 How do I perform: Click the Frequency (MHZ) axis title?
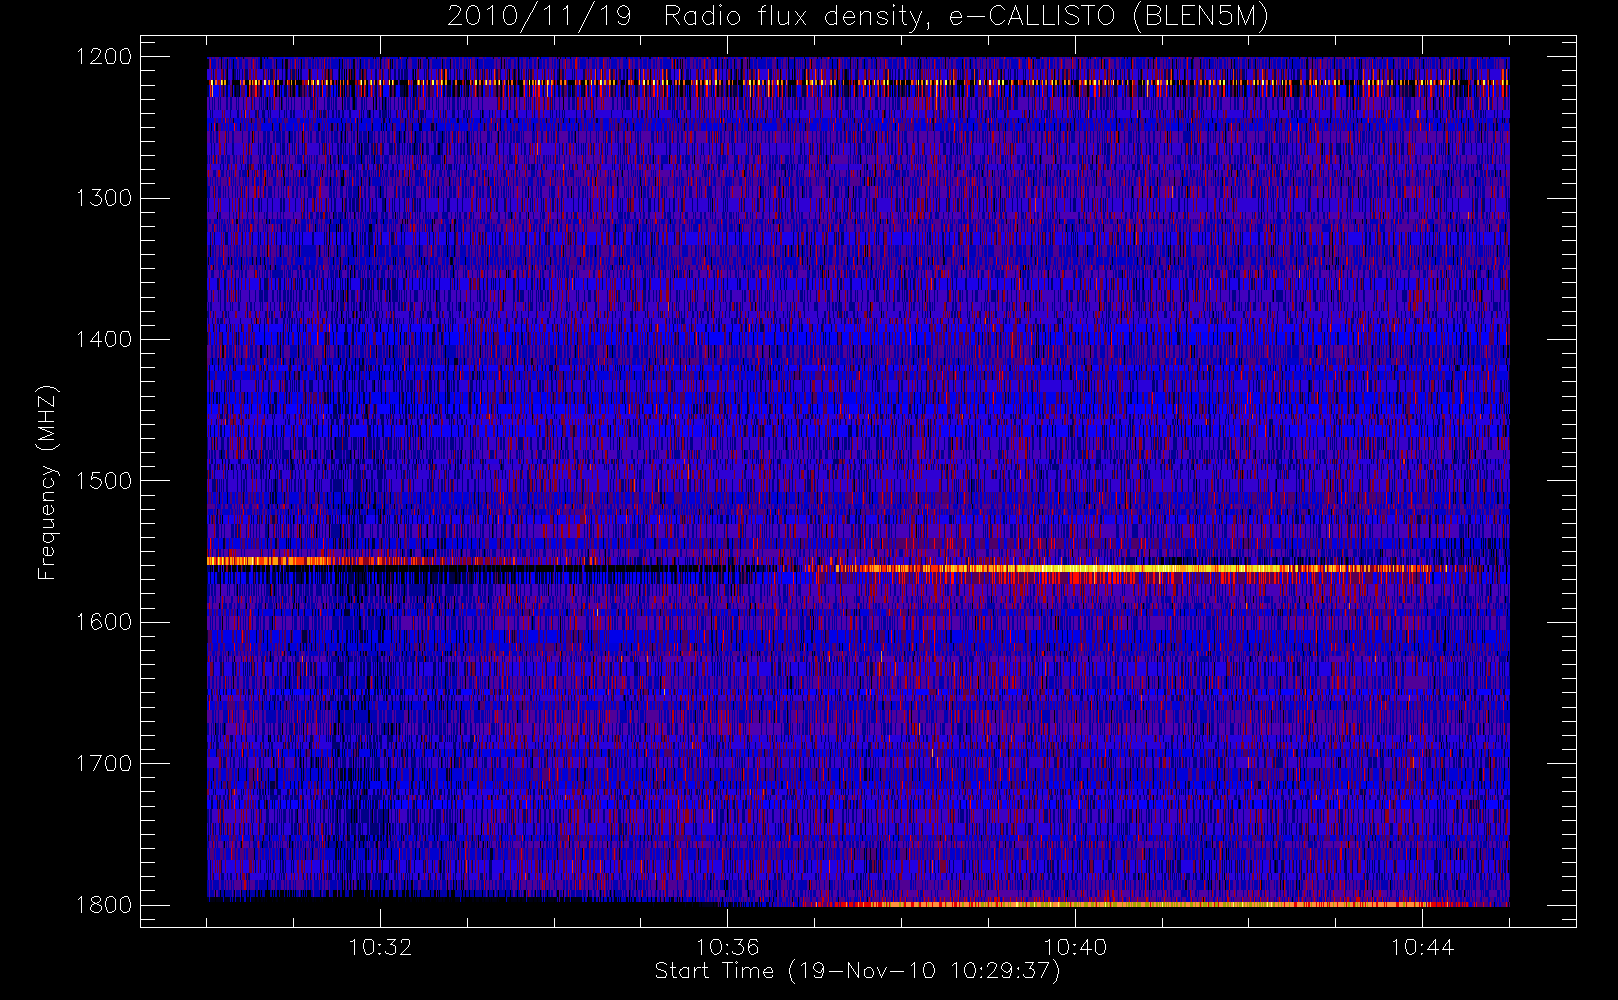pos(47,482)
